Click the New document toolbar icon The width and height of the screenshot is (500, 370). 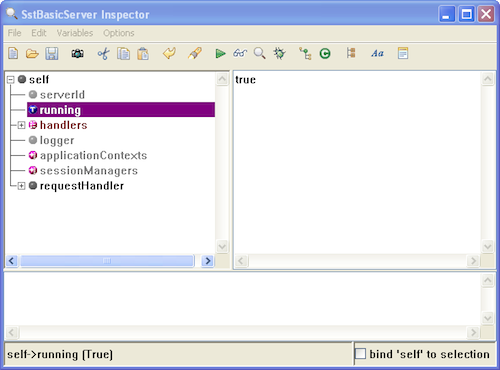tap(13, 53)
